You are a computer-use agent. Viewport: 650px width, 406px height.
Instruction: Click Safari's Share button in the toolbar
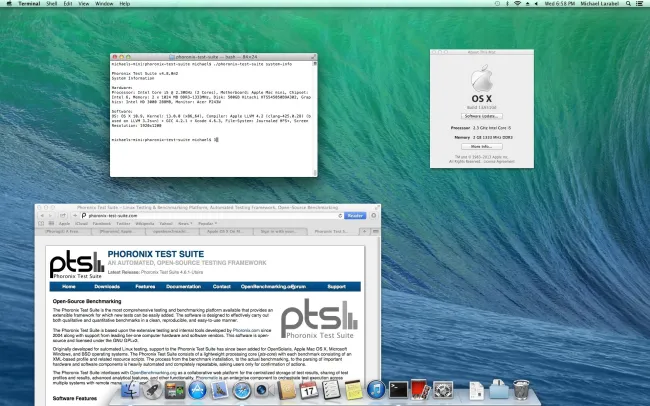tap(63, 216)
